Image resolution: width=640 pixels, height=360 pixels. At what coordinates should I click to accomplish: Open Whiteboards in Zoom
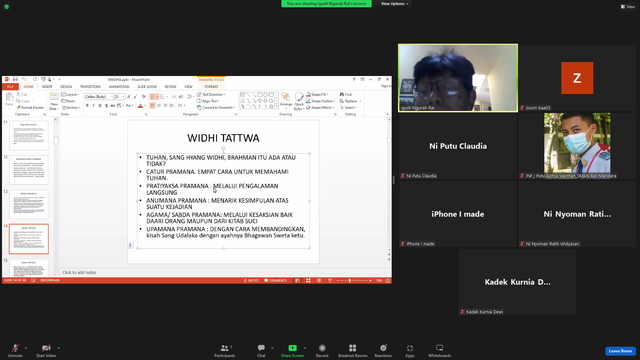tap(440, 351)
